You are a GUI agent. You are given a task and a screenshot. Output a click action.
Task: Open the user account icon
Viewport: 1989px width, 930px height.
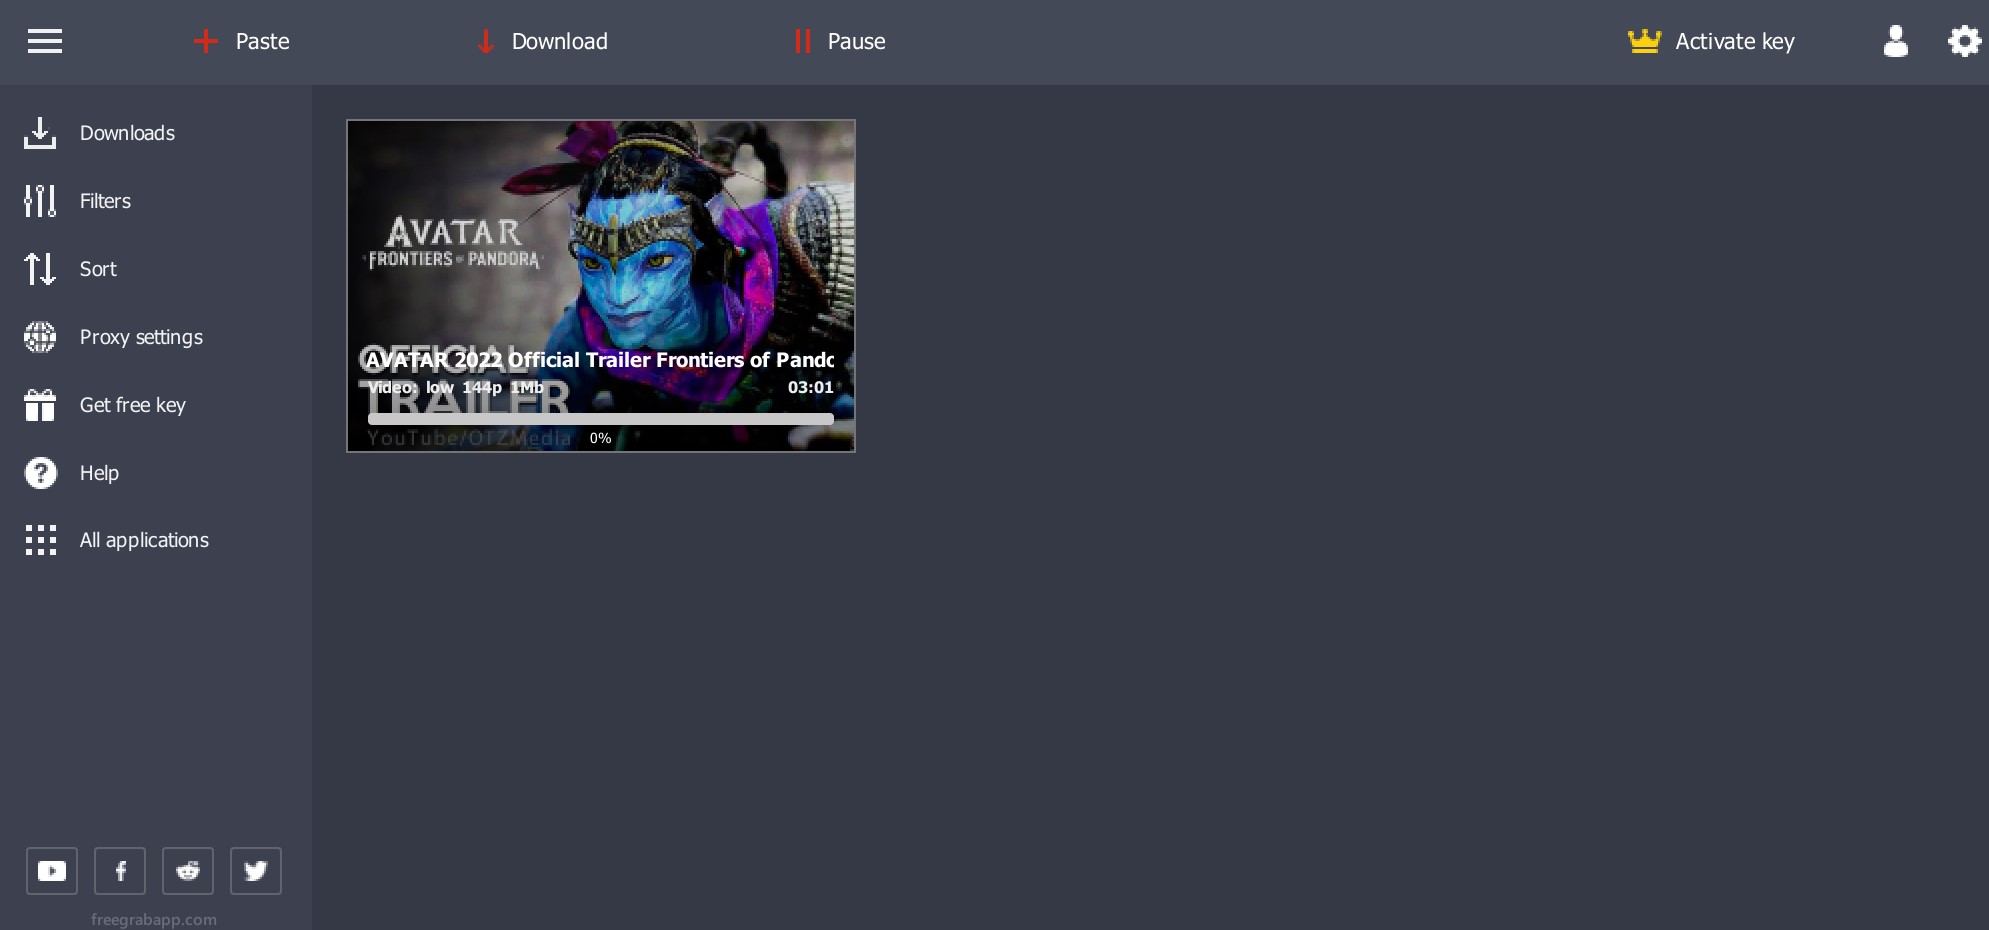coord(1896,41)
